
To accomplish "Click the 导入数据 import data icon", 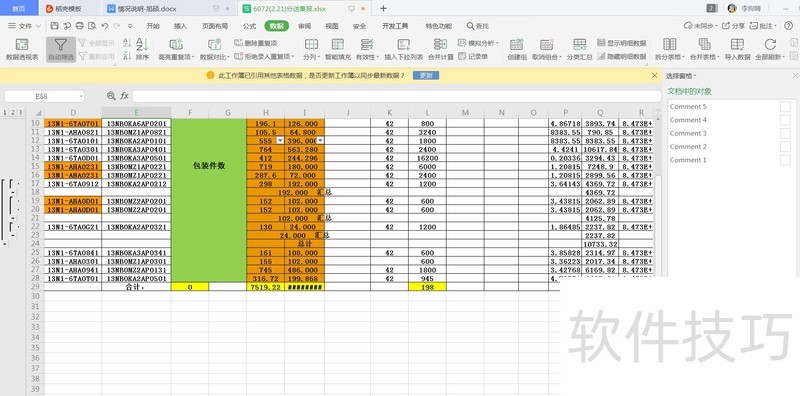I will tap(737, 50).
